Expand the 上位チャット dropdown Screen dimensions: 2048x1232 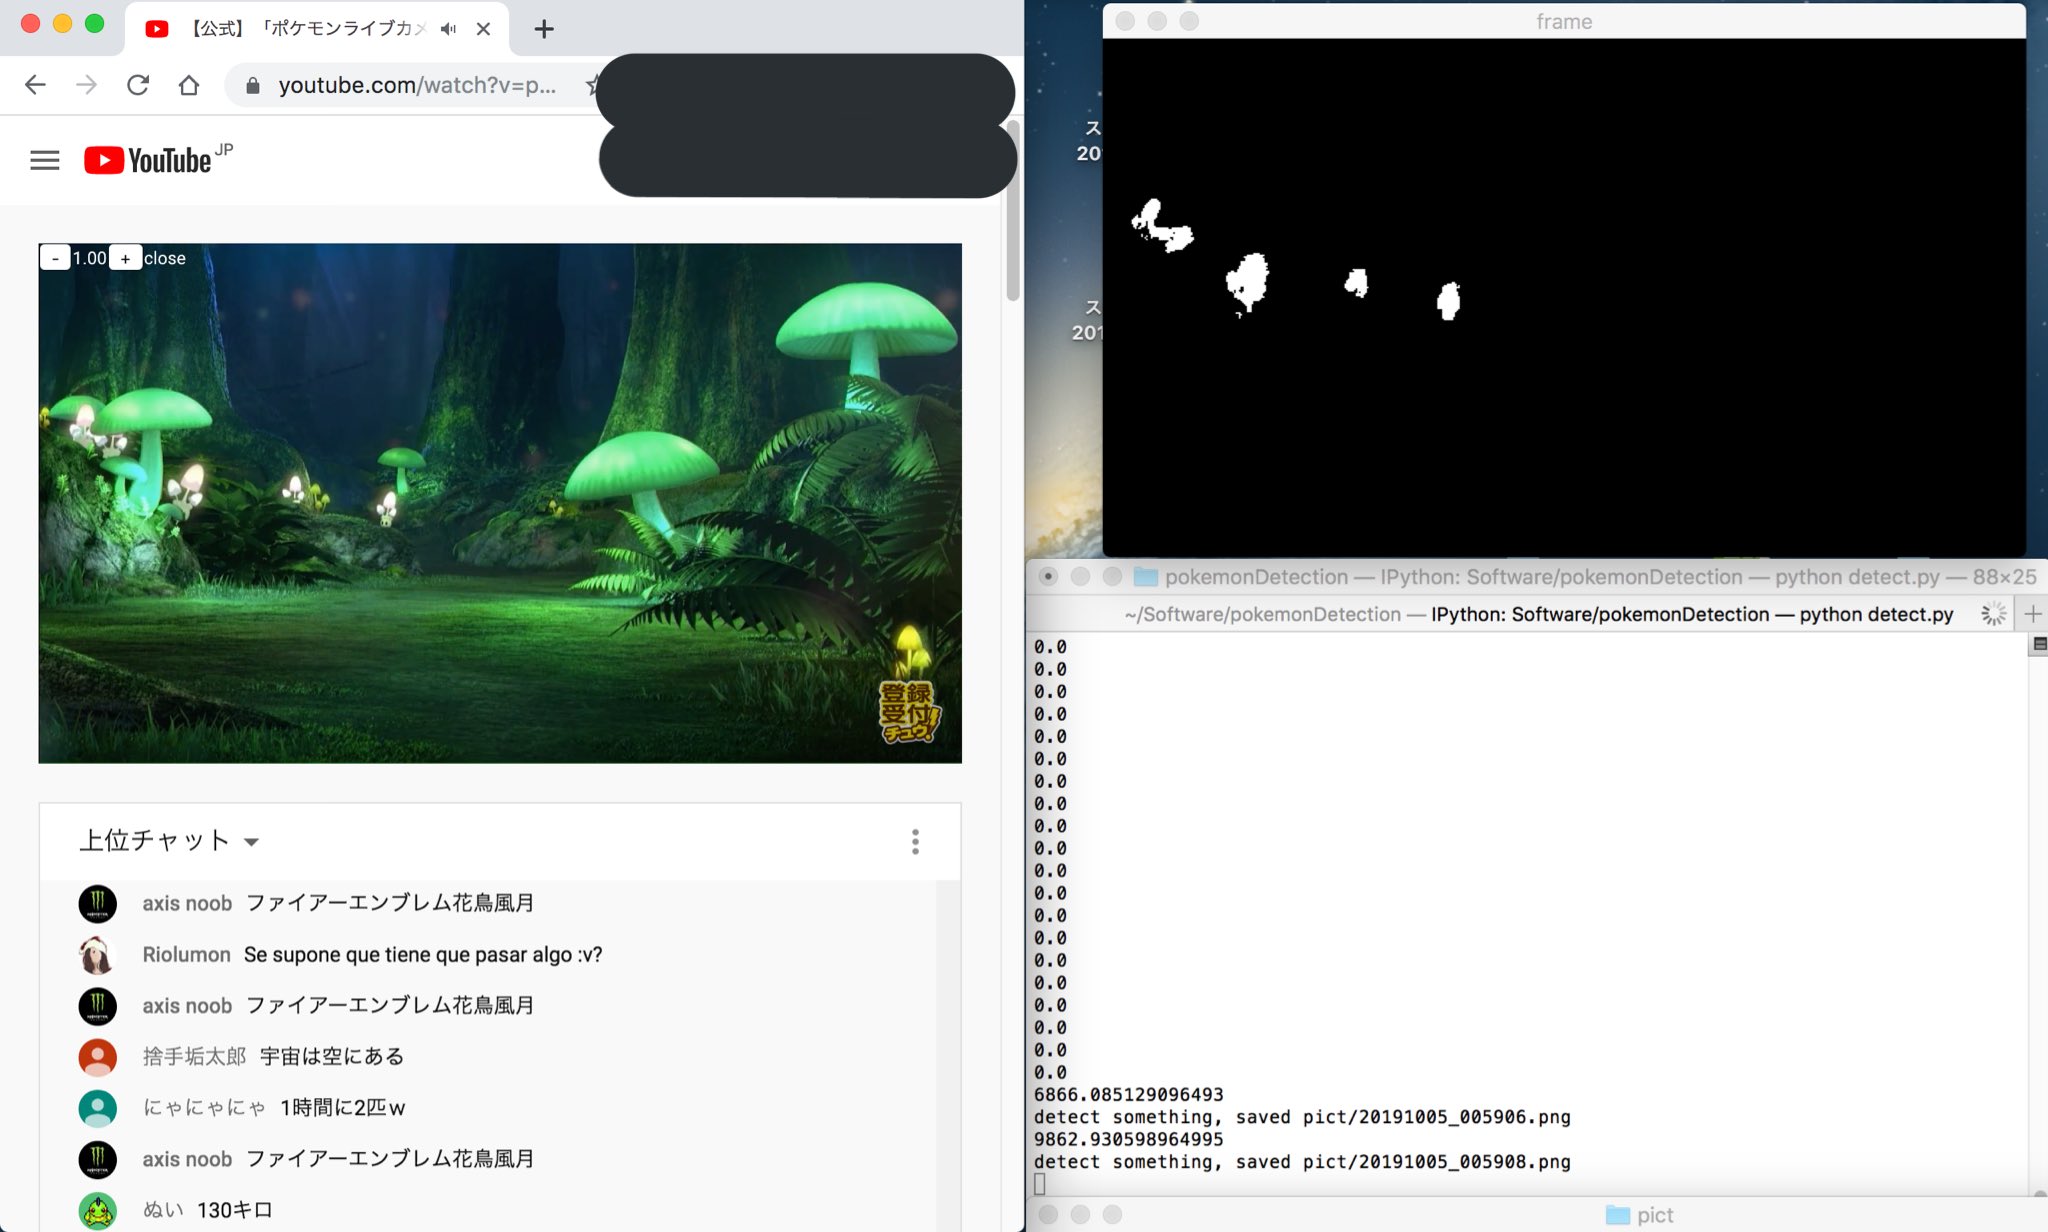click(168, 840)
